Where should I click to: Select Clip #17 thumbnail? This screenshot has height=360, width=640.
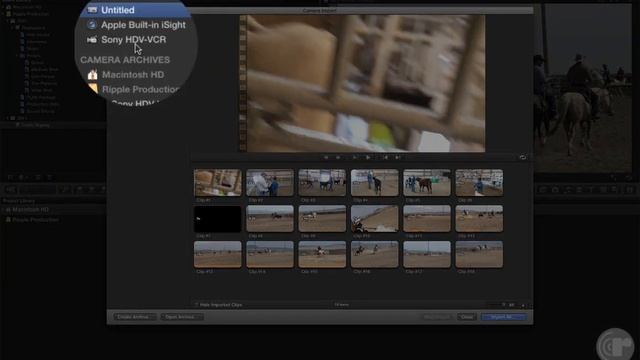pyautogui.click(x=427, y=254)
